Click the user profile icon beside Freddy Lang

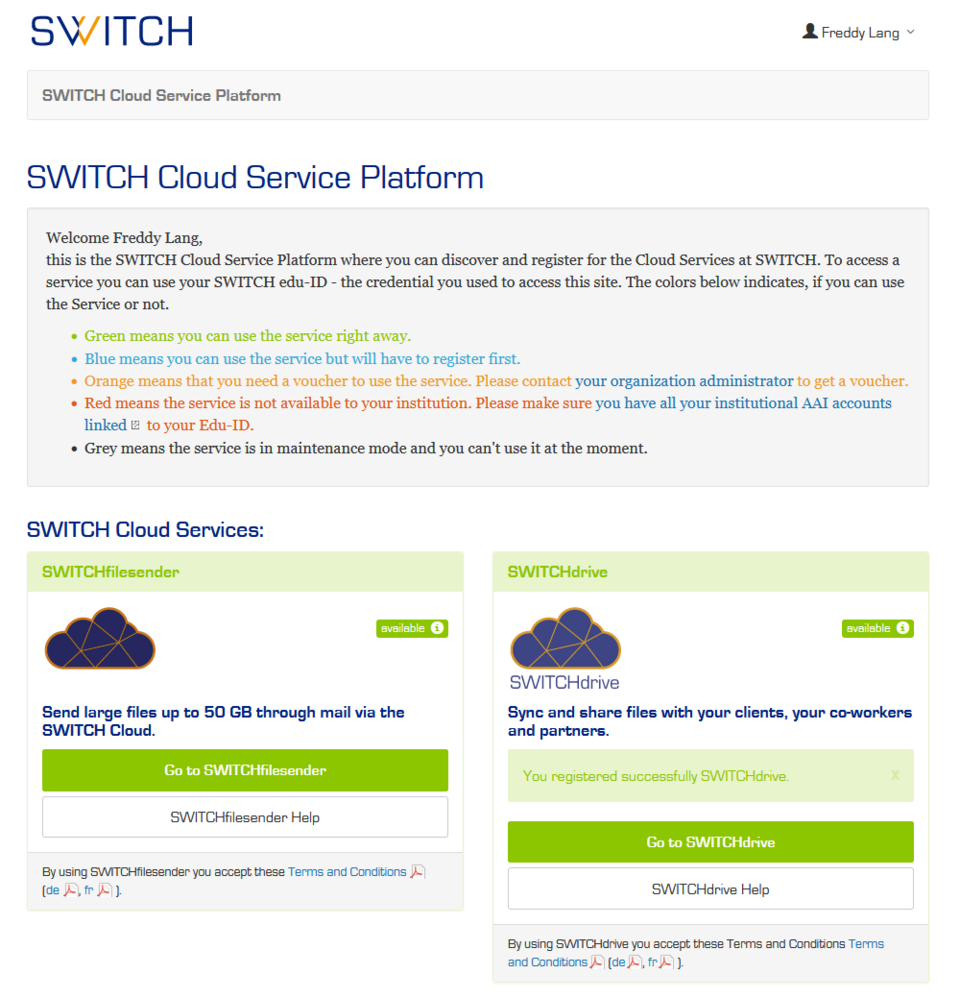[810, 31]
